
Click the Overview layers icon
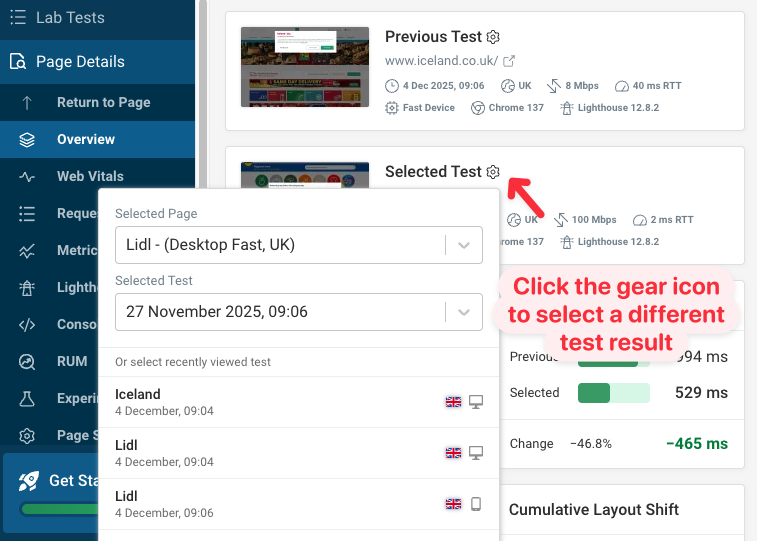click(27, 139)
